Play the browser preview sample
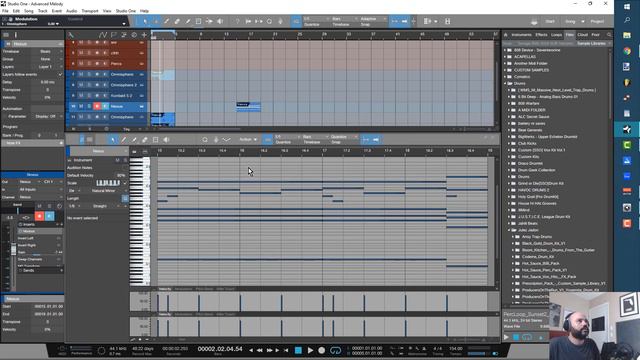The width and height of the screenshot is (640, 360). 507,337
